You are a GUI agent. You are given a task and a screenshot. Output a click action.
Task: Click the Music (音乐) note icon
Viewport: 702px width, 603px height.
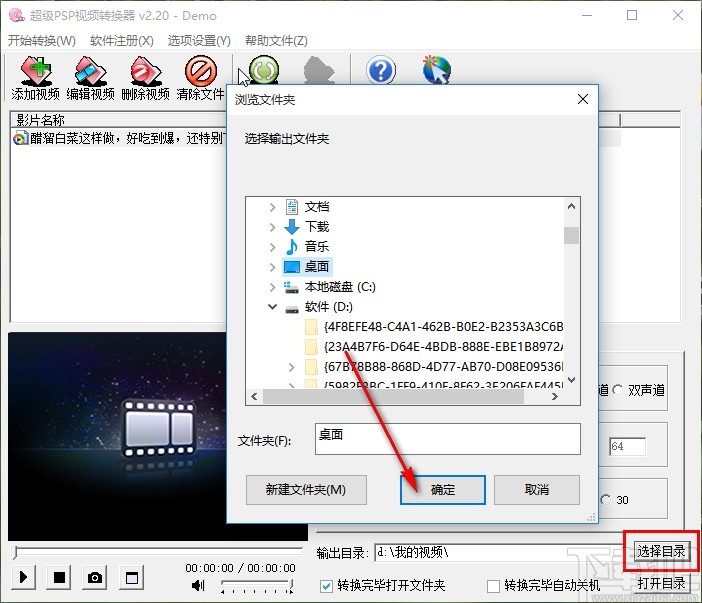click(x=292, y=247)
